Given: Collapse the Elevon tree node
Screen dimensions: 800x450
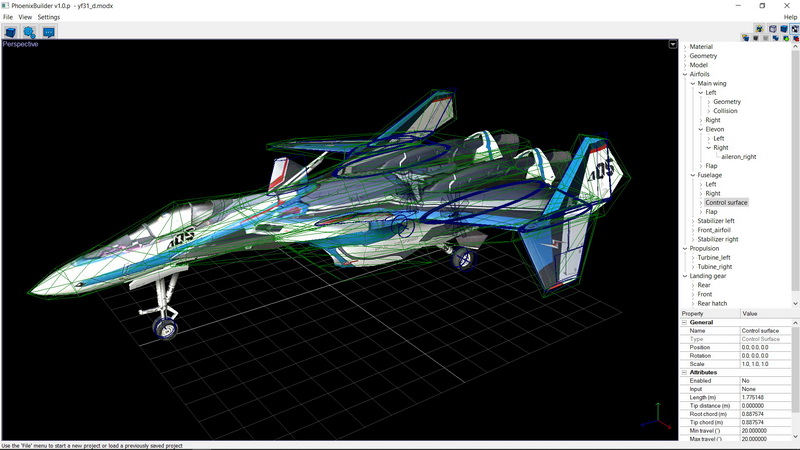Looking at the screenshot, I should click(701, 130).
